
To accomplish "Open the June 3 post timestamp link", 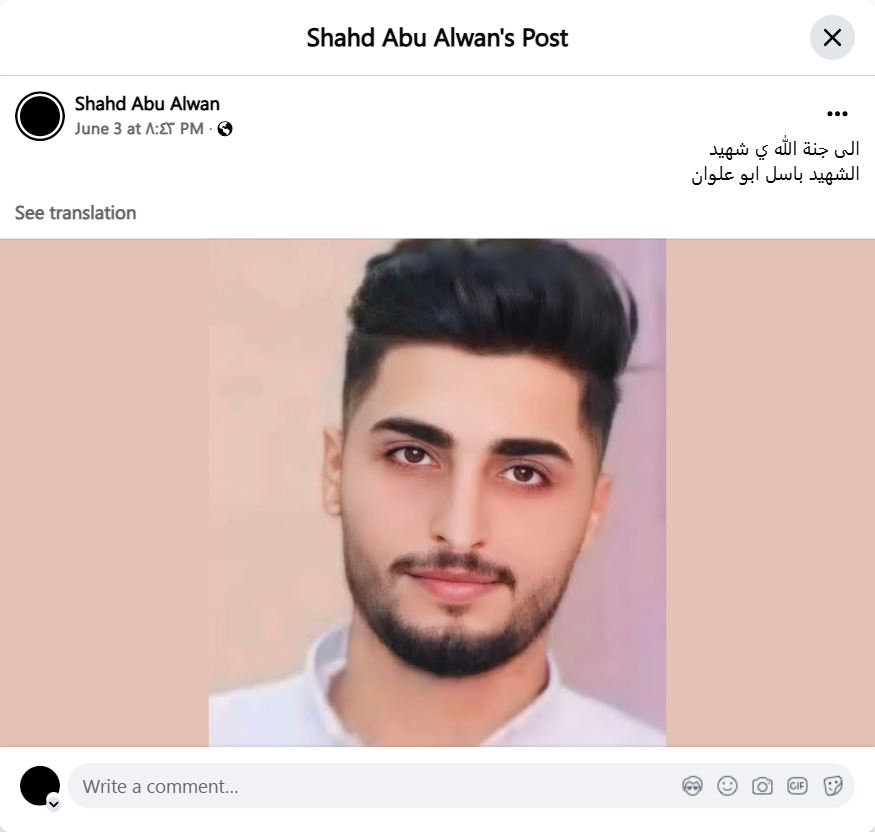I will [139, 129].
